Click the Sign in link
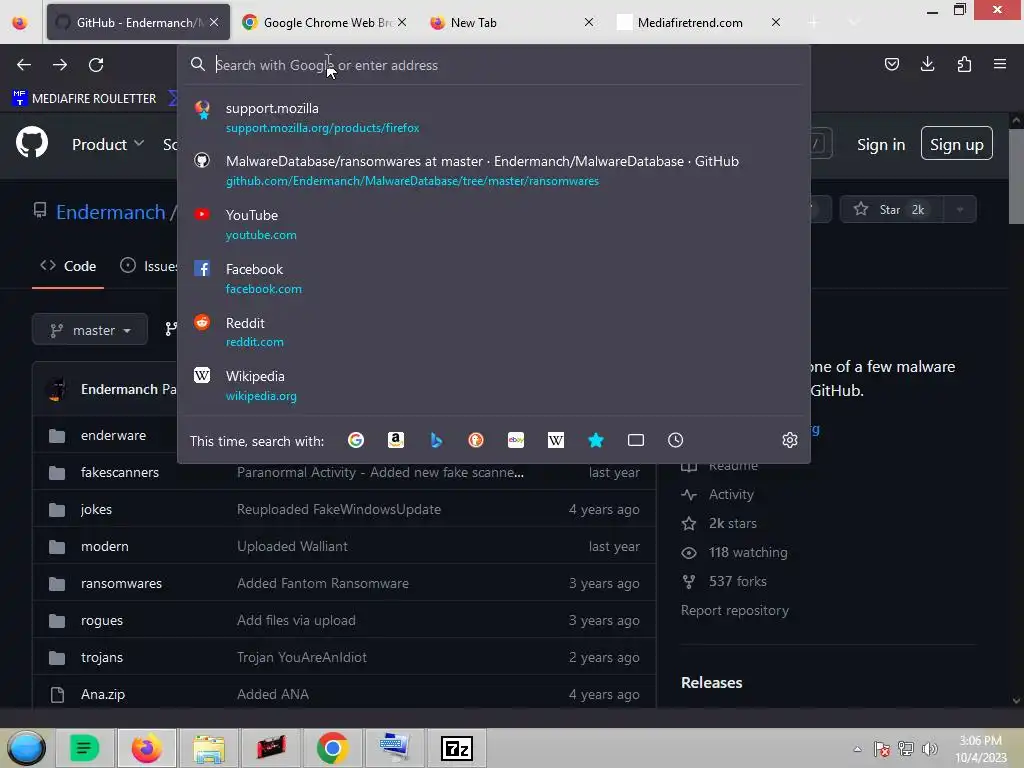Image resolution: width=1024 pixels, height=768 pixels. click(x=881, y=144)
